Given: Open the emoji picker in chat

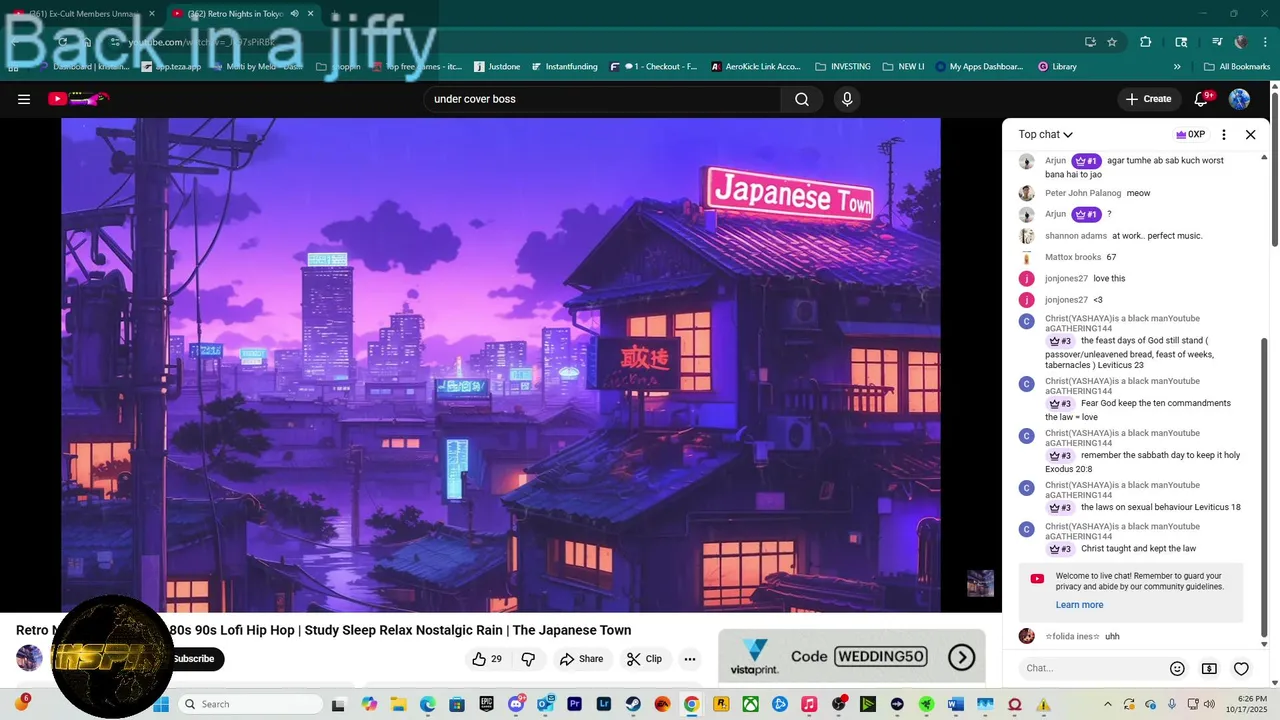Looking at the screenshot, I should [1177, 668].
